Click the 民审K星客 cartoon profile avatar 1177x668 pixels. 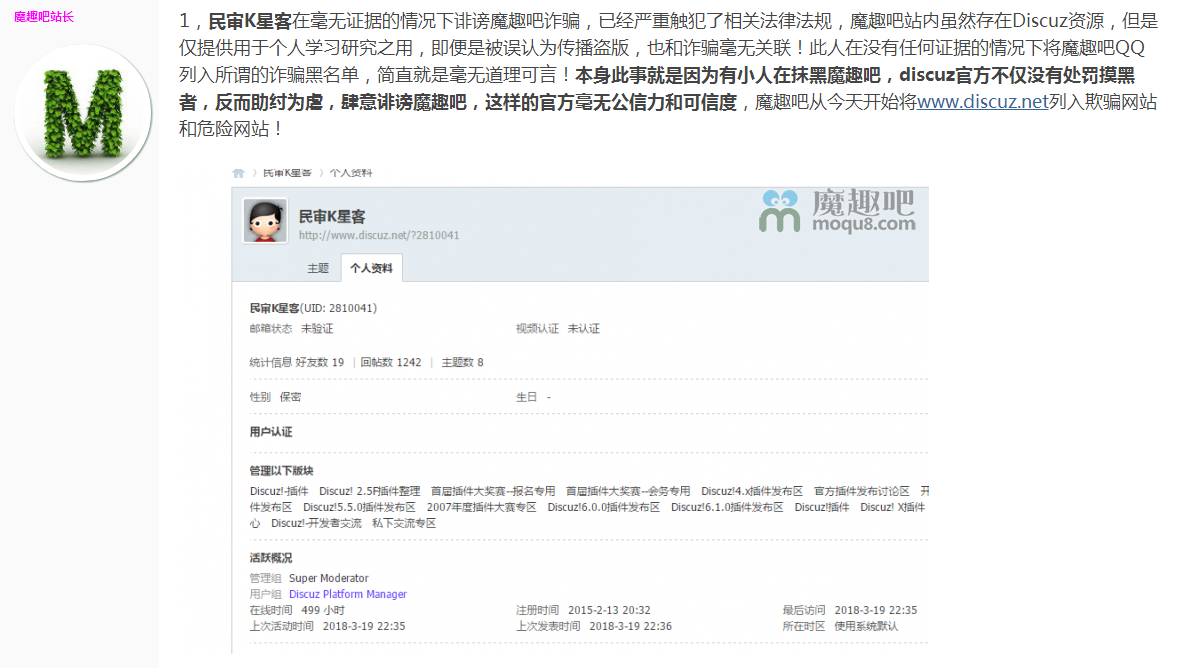(x=265, y=221)
